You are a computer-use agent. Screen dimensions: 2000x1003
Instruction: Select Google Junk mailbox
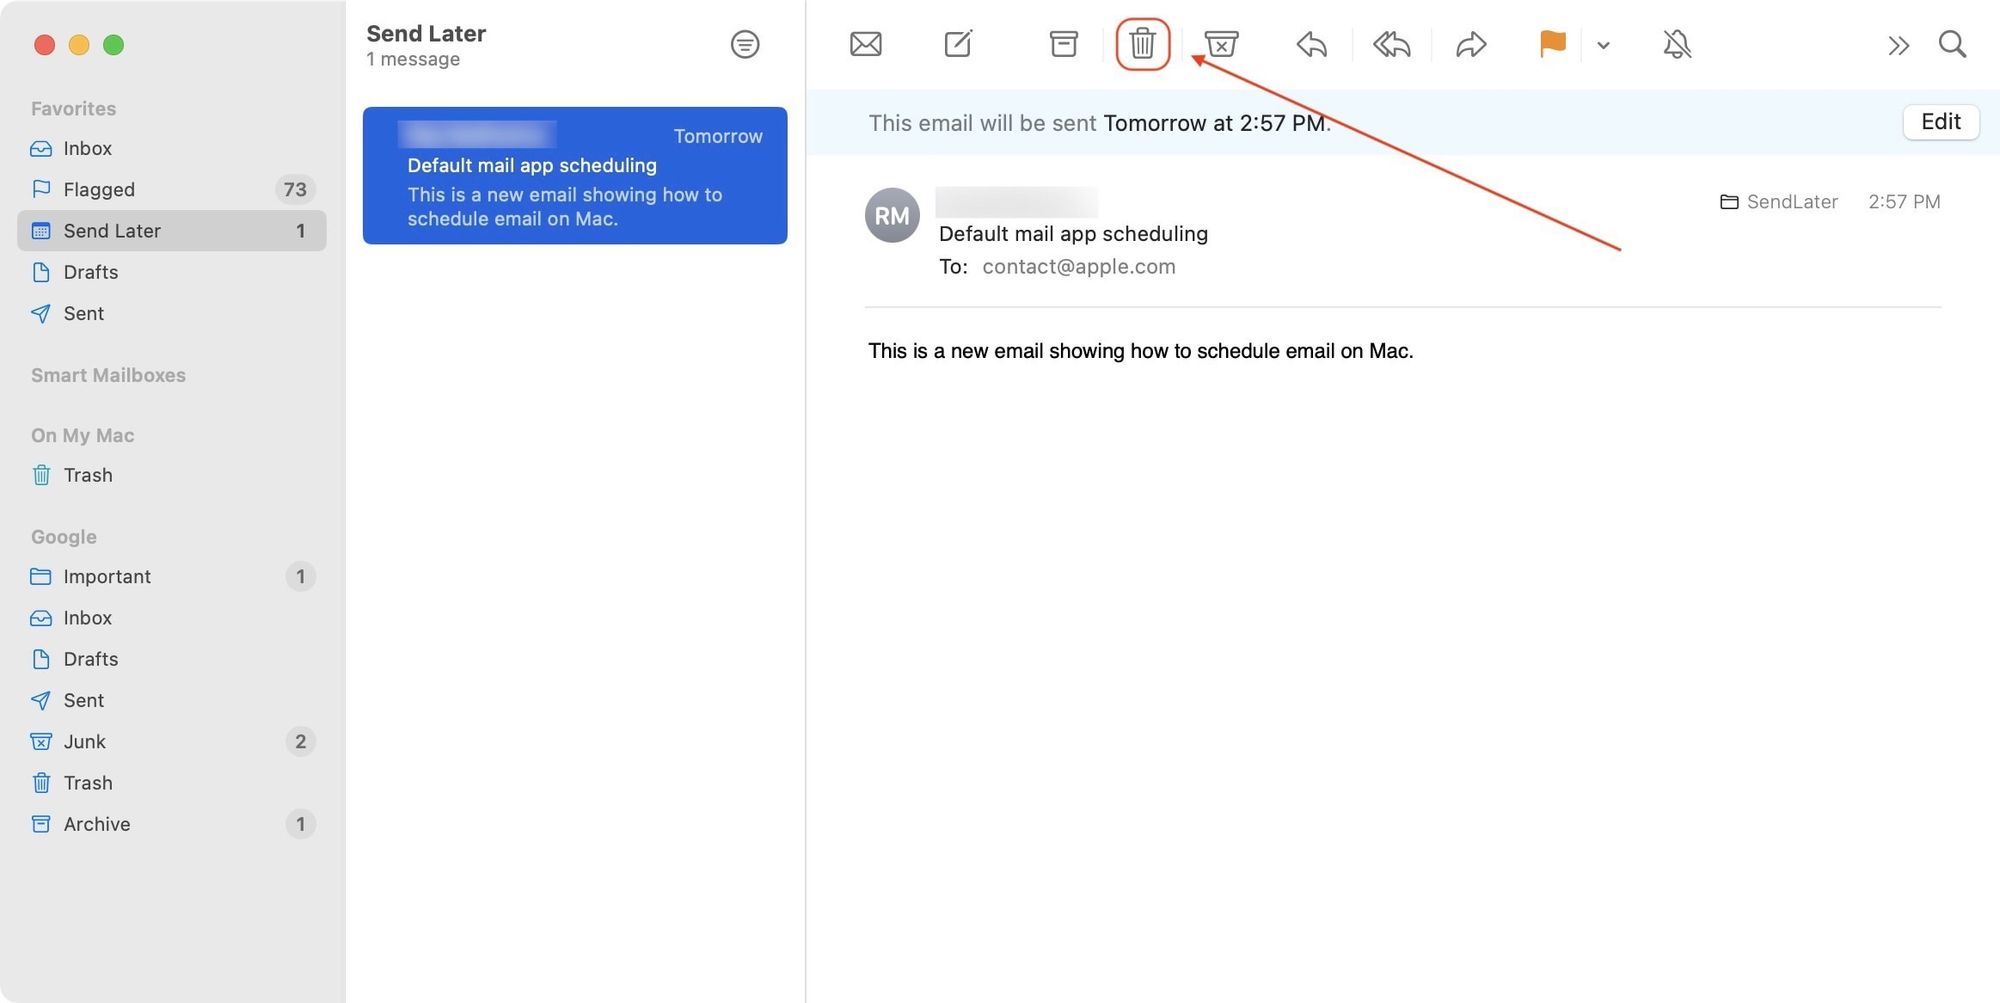click(x=85, y=741)
